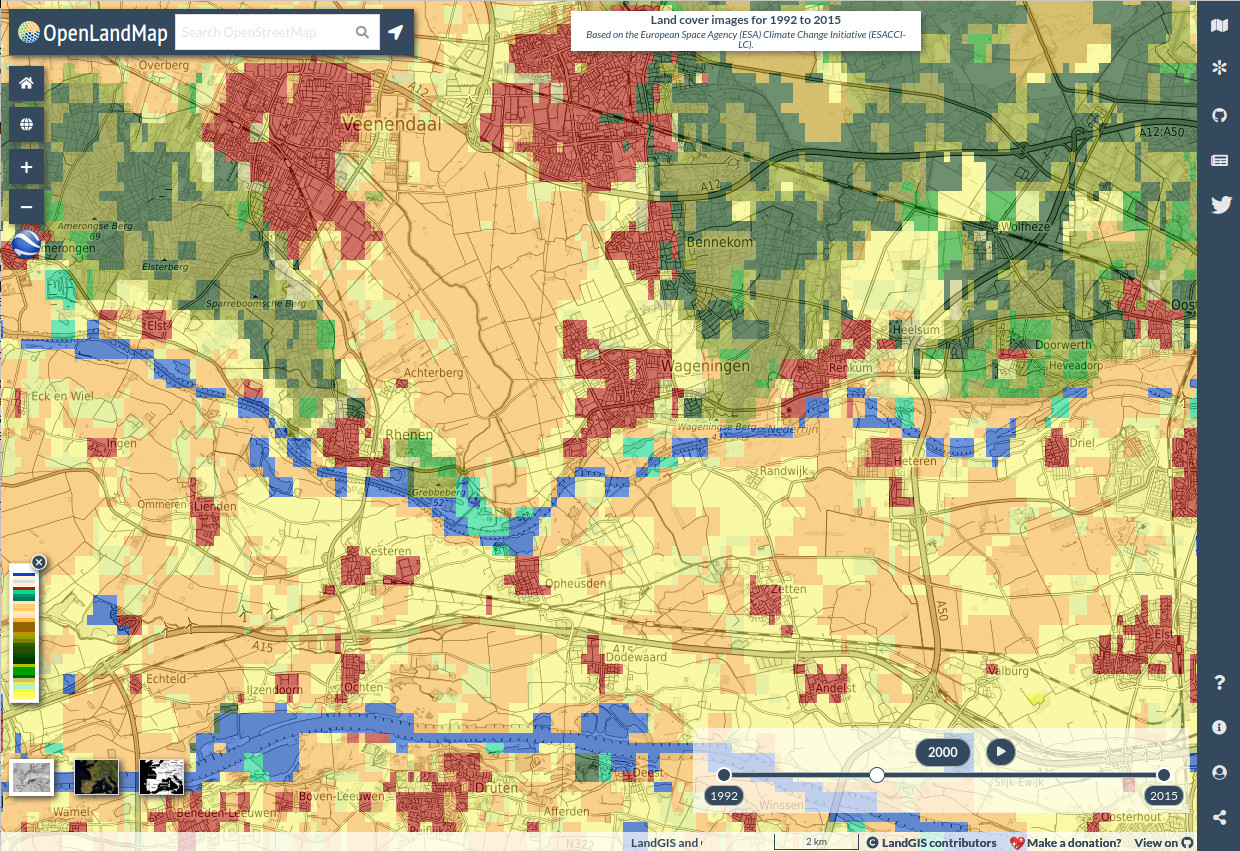Click the share icon at bottom right
Viewport: 1240px width, 851px height.
point(1219,815)
